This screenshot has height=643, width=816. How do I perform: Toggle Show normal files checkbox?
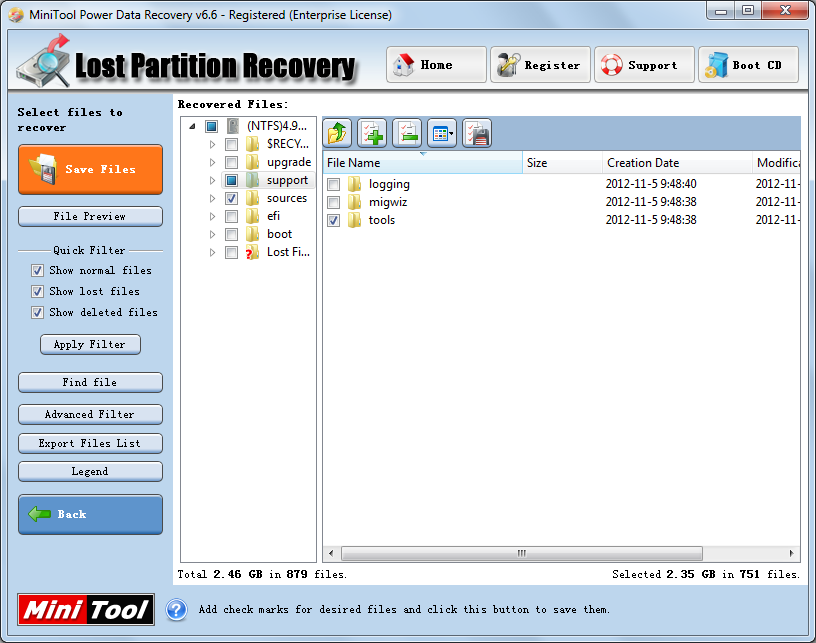(x=37, y=271)
